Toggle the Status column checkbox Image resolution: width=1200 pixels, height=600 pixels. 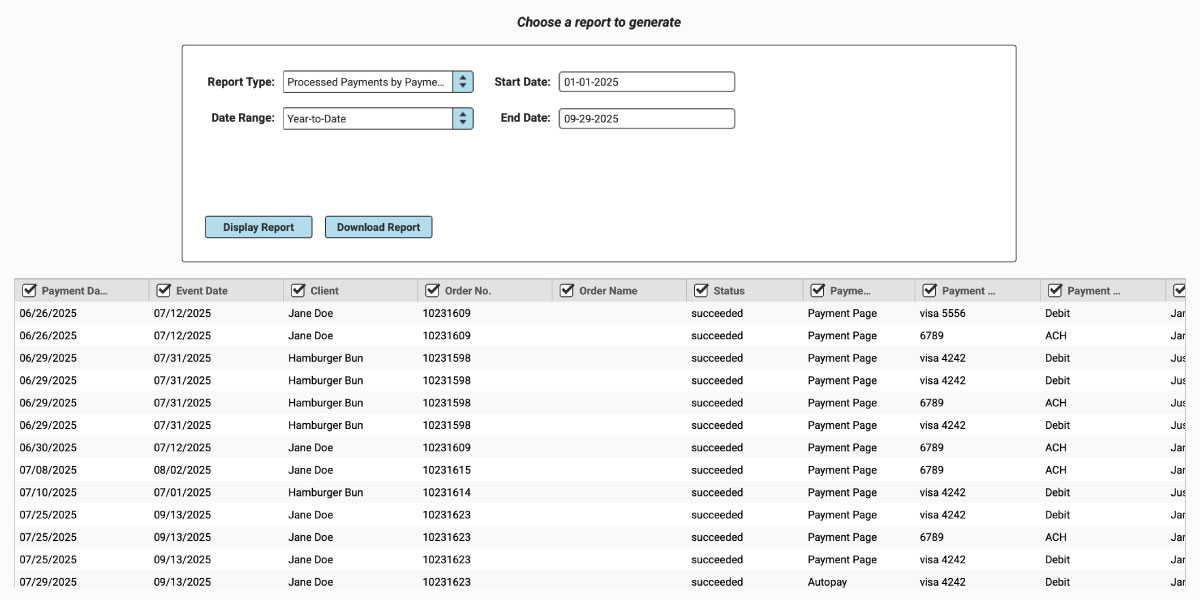(x=701, y=291)
